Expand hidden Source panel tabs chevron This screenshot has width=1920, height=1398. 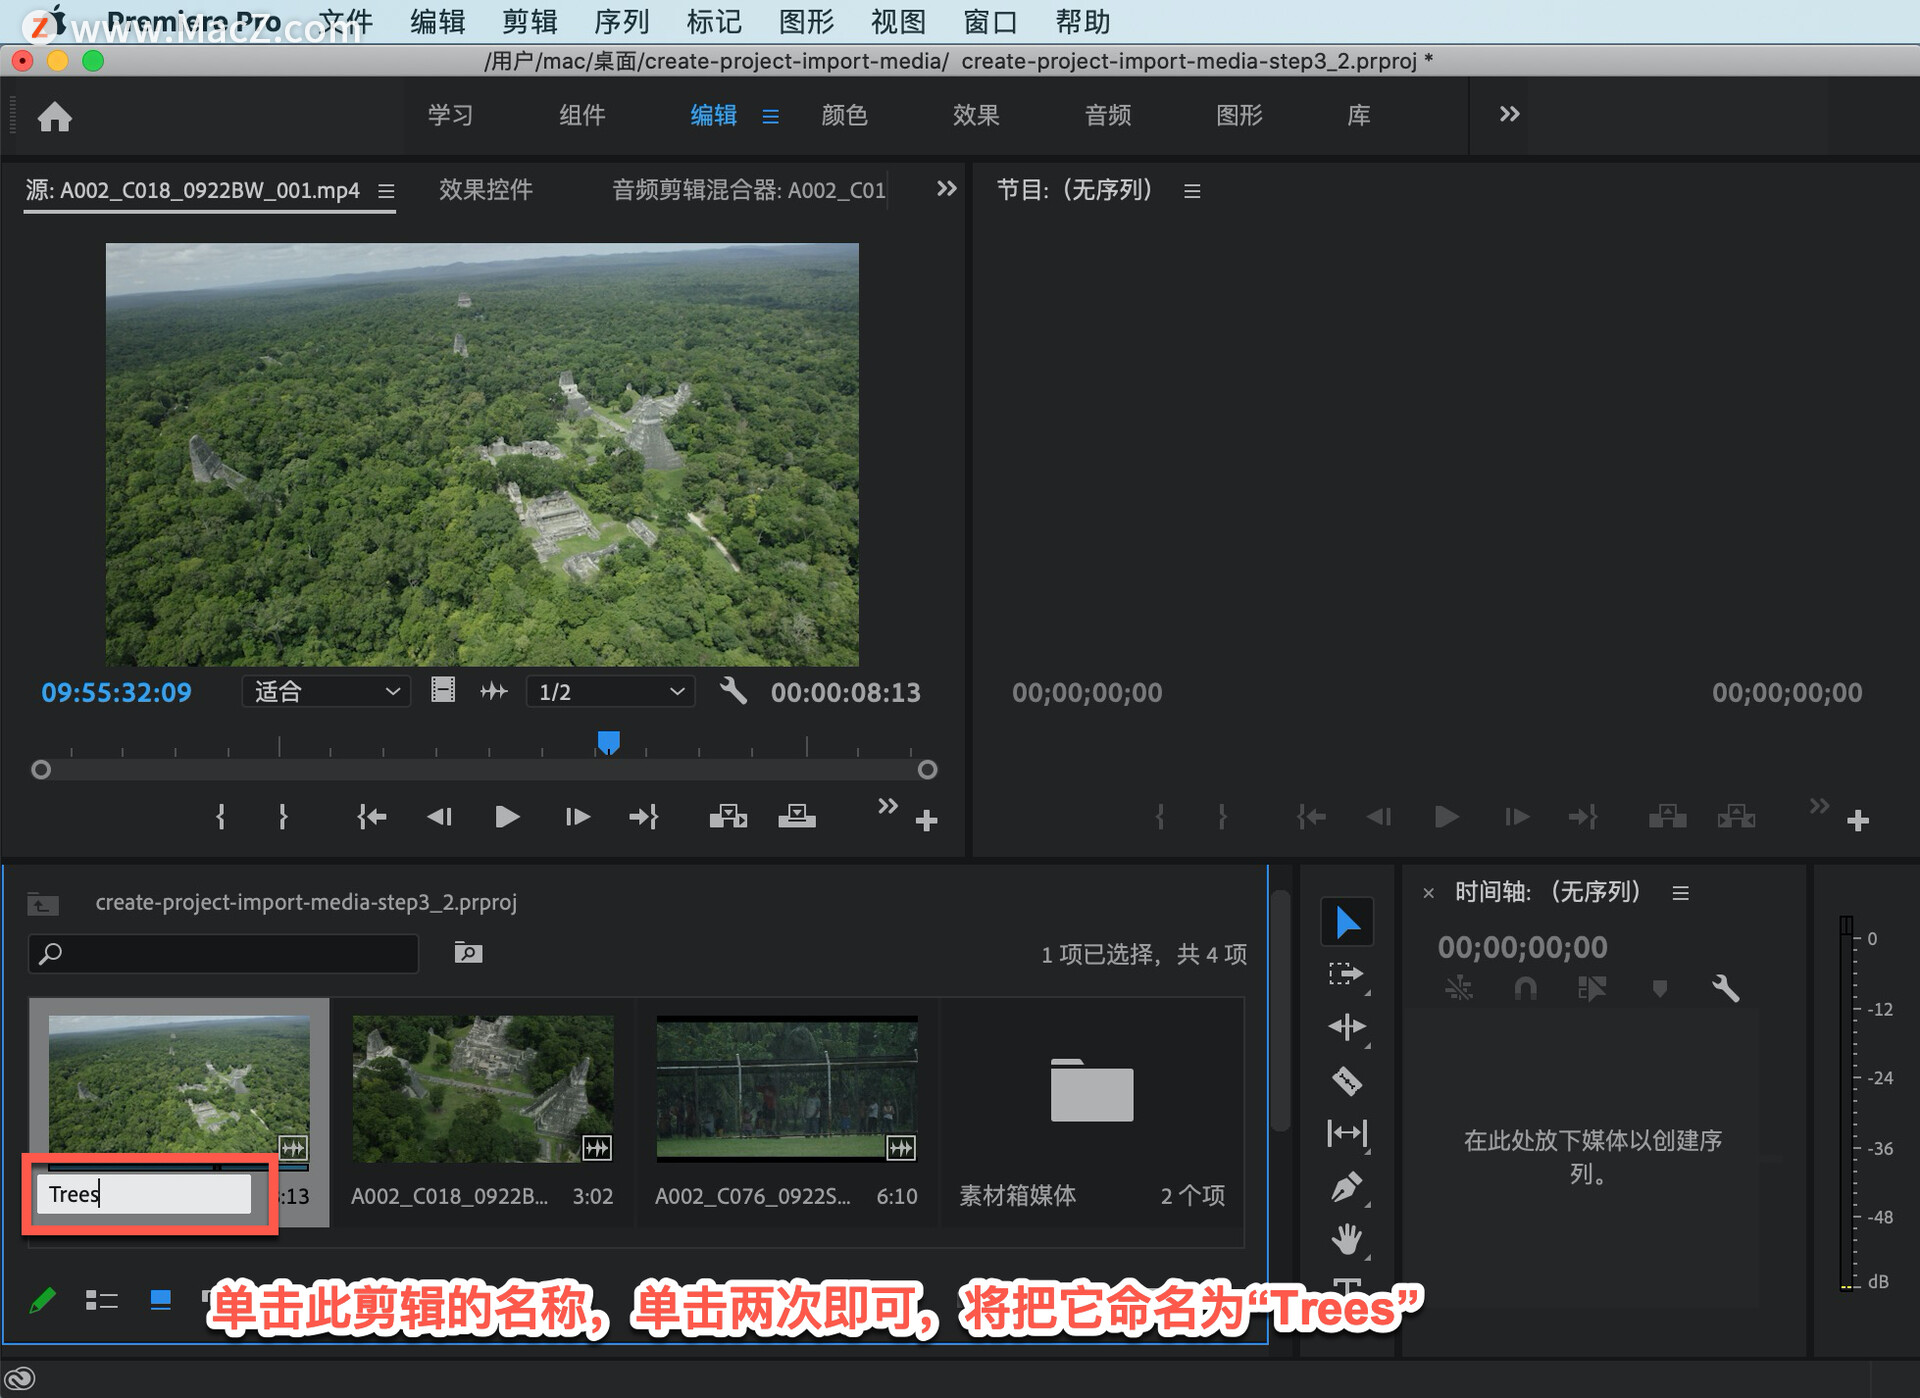[x=946, y=189]
